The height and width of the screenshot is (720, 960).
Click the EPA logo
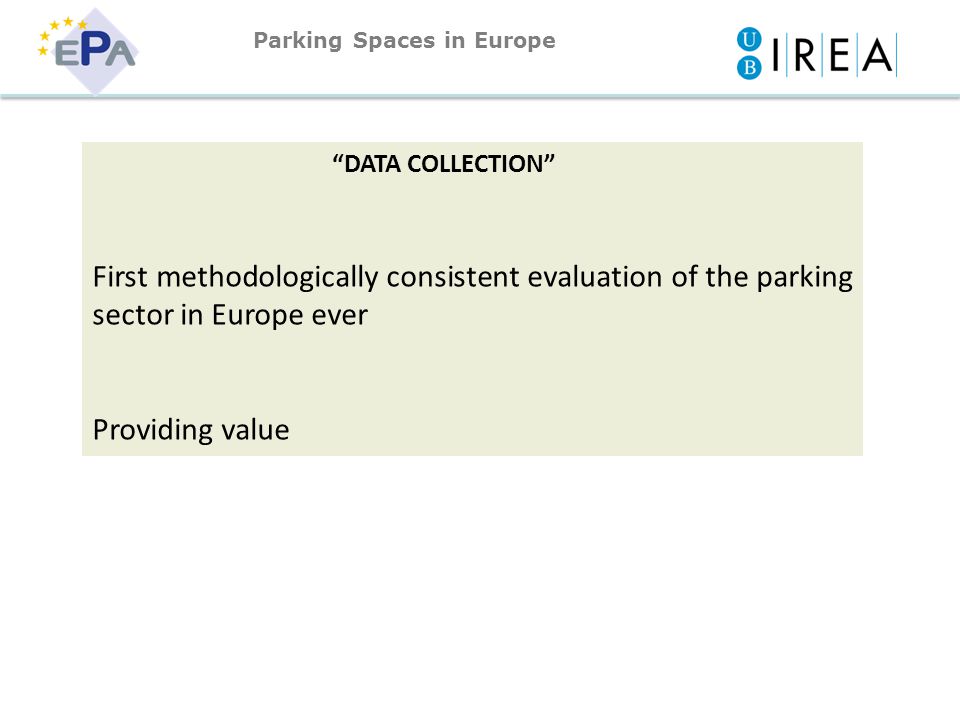(88, 51)
